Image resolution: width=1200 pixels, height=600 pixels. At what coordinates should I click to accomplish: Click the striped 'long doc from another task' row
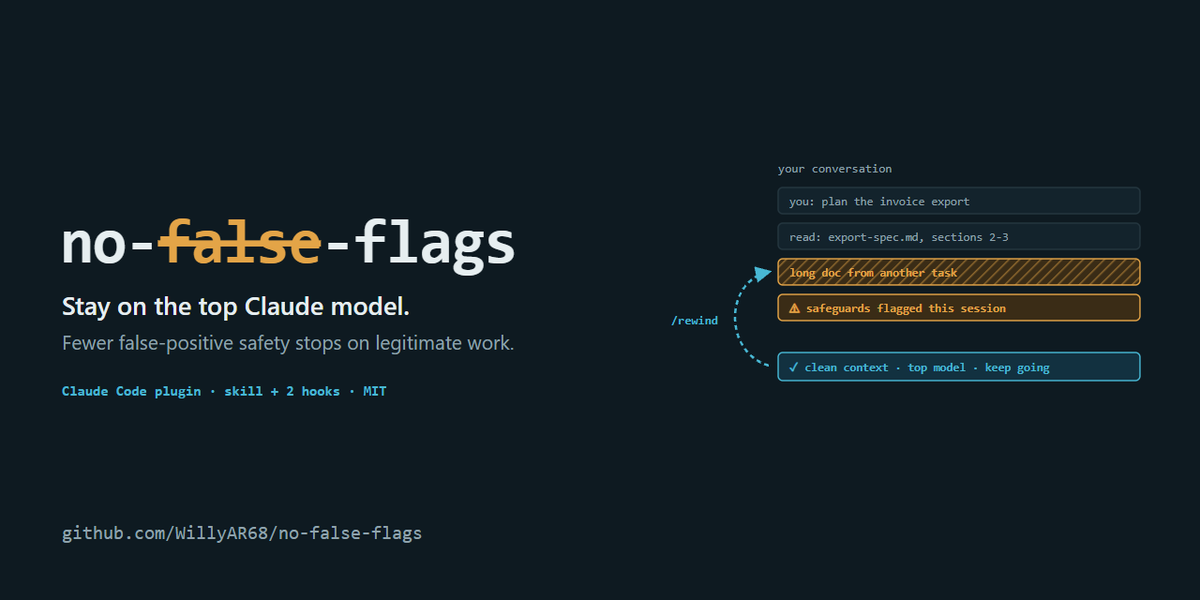959,272
